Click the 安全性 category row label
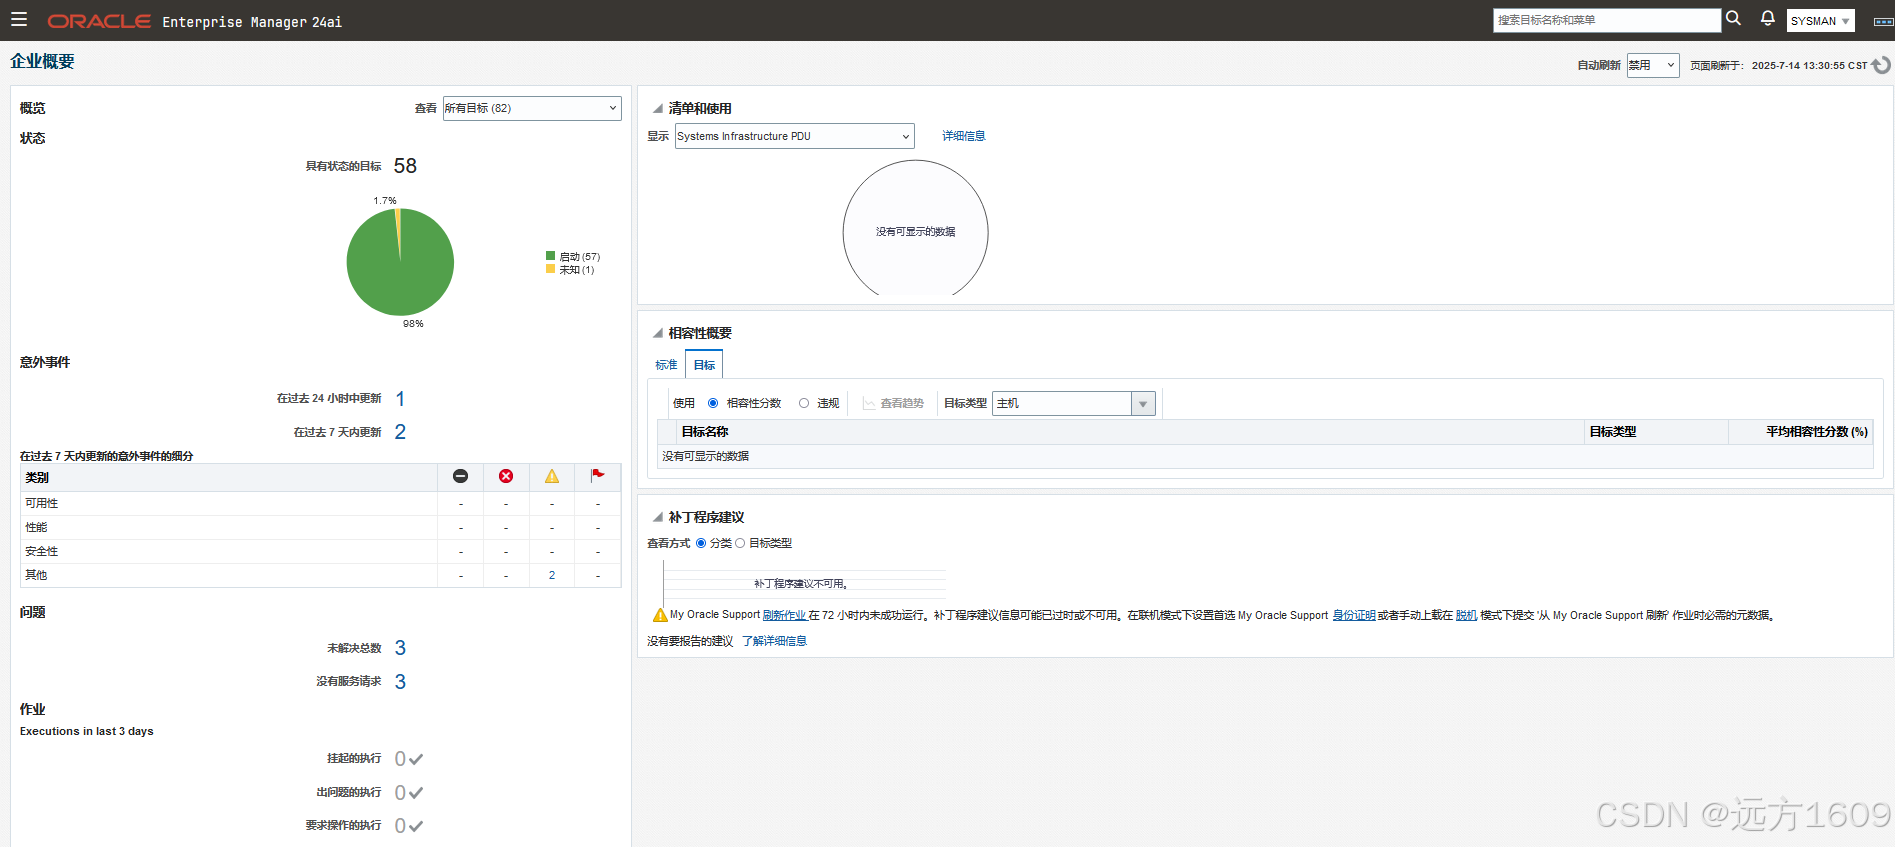The height and width of the screenshot is (847, 1895). click(x=42, y=551)
